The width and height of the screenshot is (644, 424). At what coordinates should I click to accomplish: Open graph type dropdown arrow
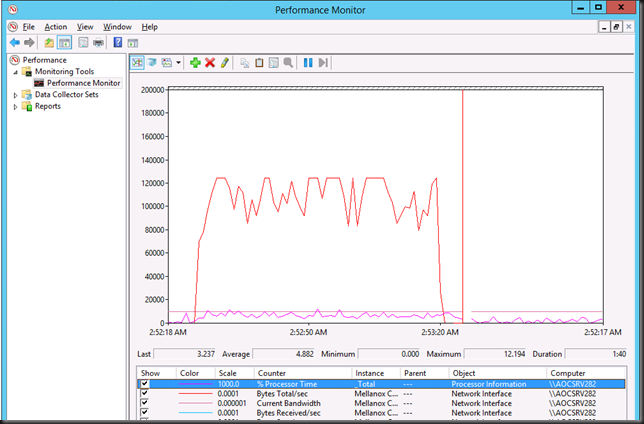tap(178, 63)
